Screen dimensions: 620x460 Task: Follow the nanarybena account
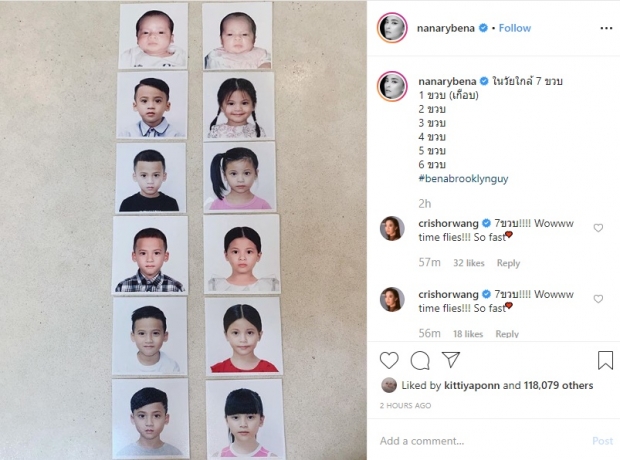tap(514, 28)
